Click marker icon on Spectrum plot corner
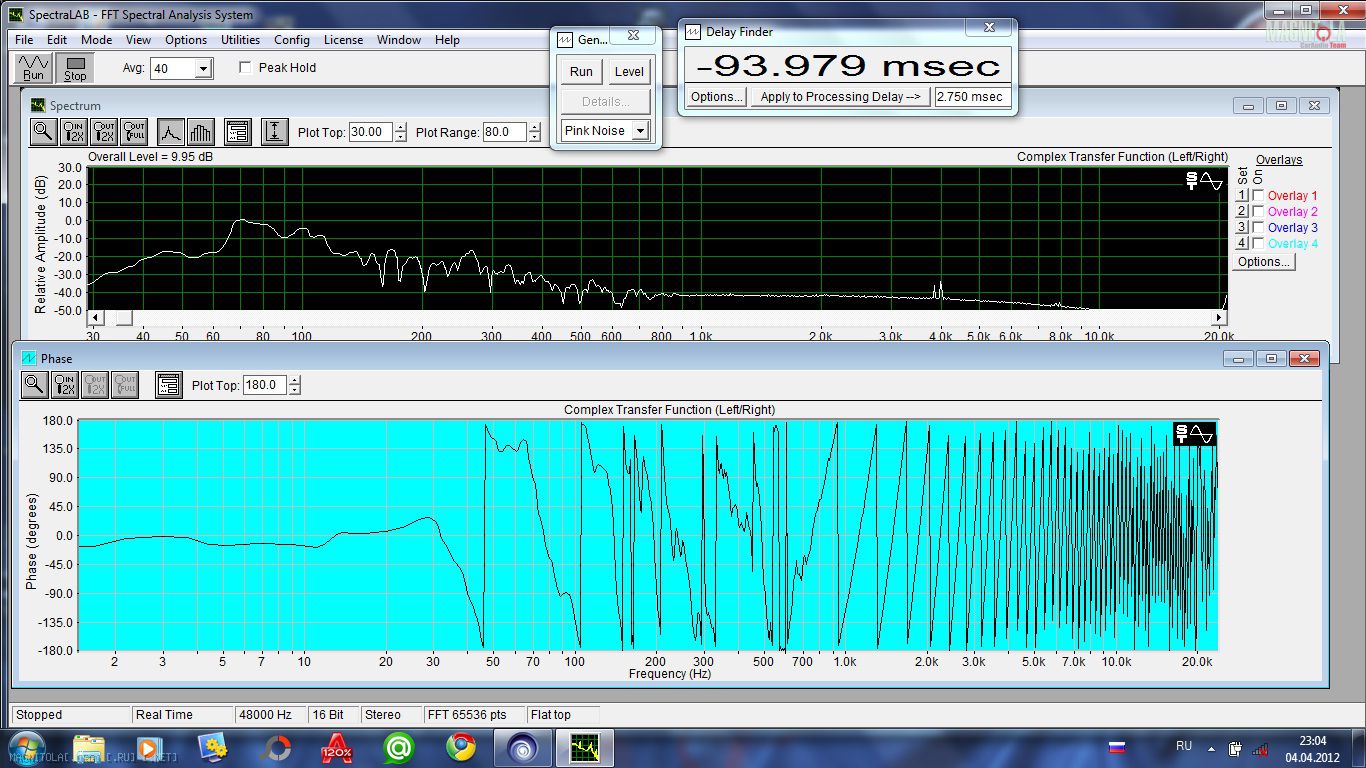 (1204, 181)
